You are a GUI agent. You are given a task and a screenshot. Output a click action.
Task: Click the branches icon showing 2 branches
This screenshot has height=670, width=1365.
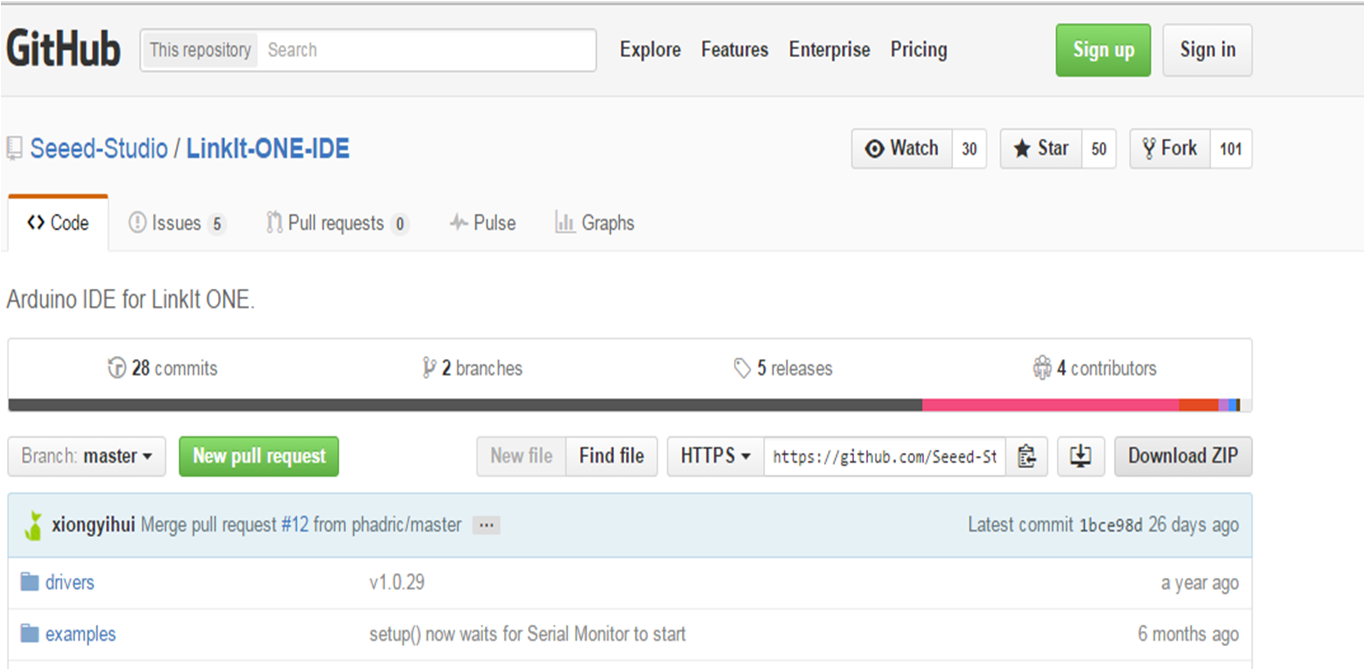click(x=430, y=368)
